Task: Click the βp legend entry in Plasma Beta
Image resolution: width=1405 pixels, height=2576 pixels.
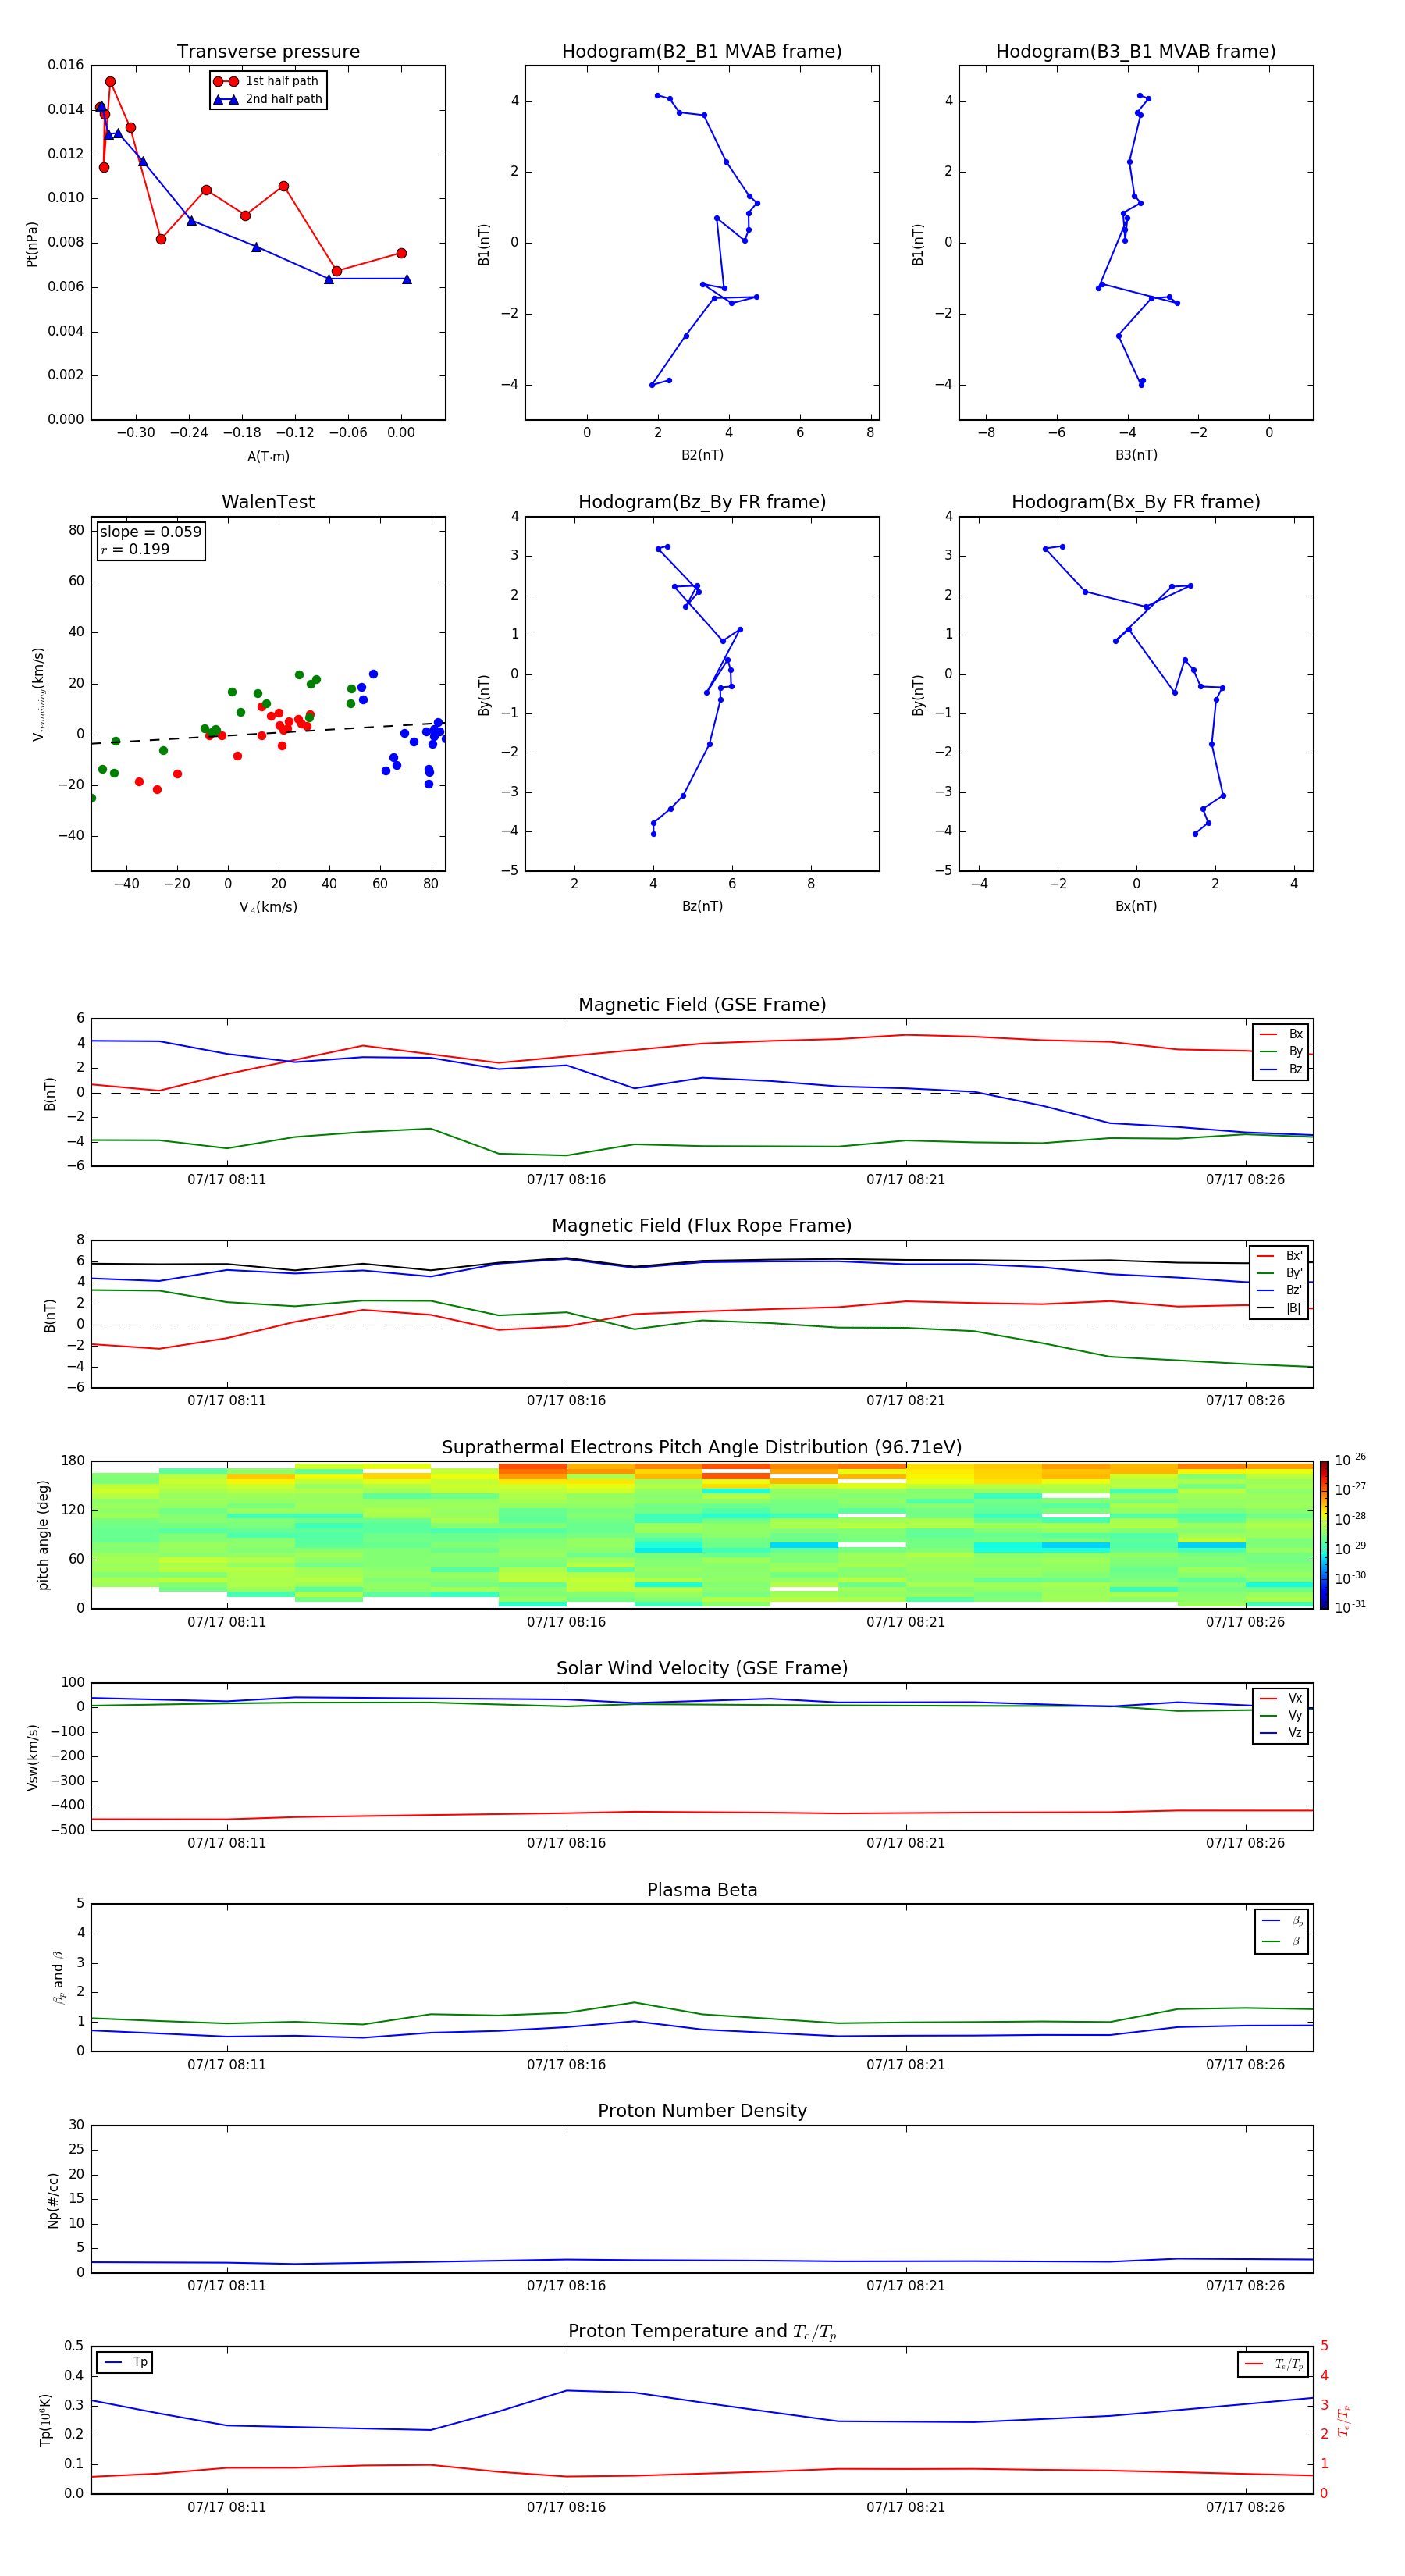Action: point(1283,1921)
